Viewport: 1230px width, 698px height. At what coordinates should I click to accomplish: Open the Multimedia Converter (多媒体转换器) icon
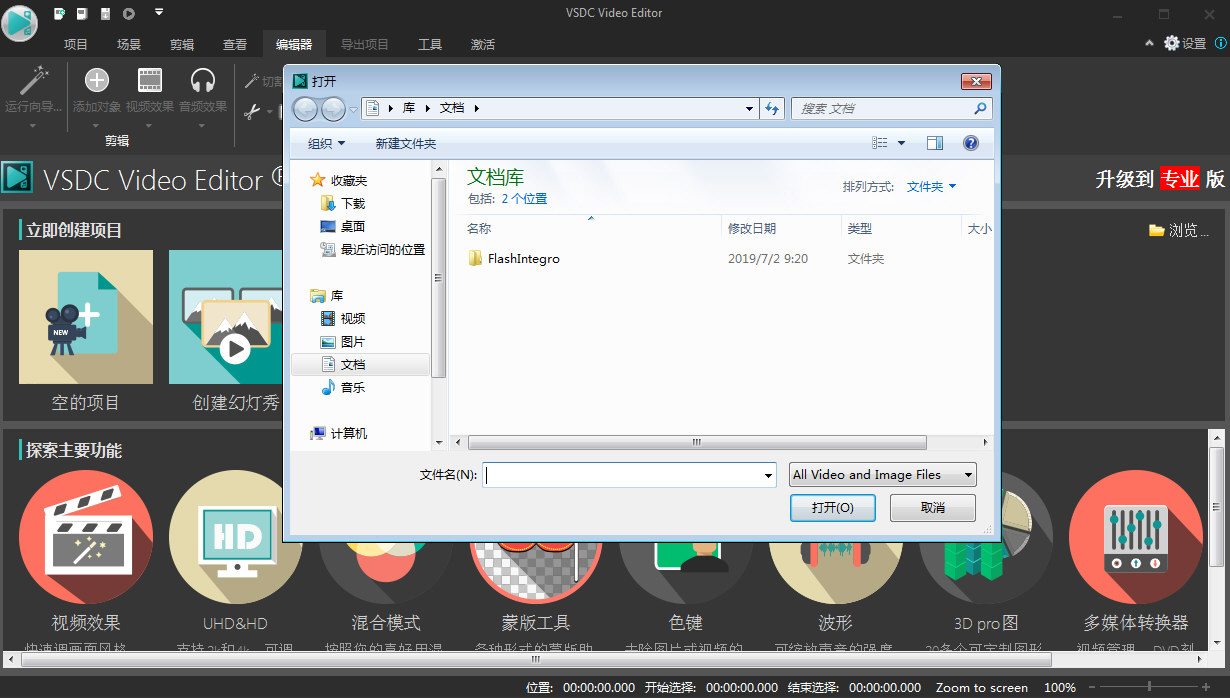(x=1135, y=538)
